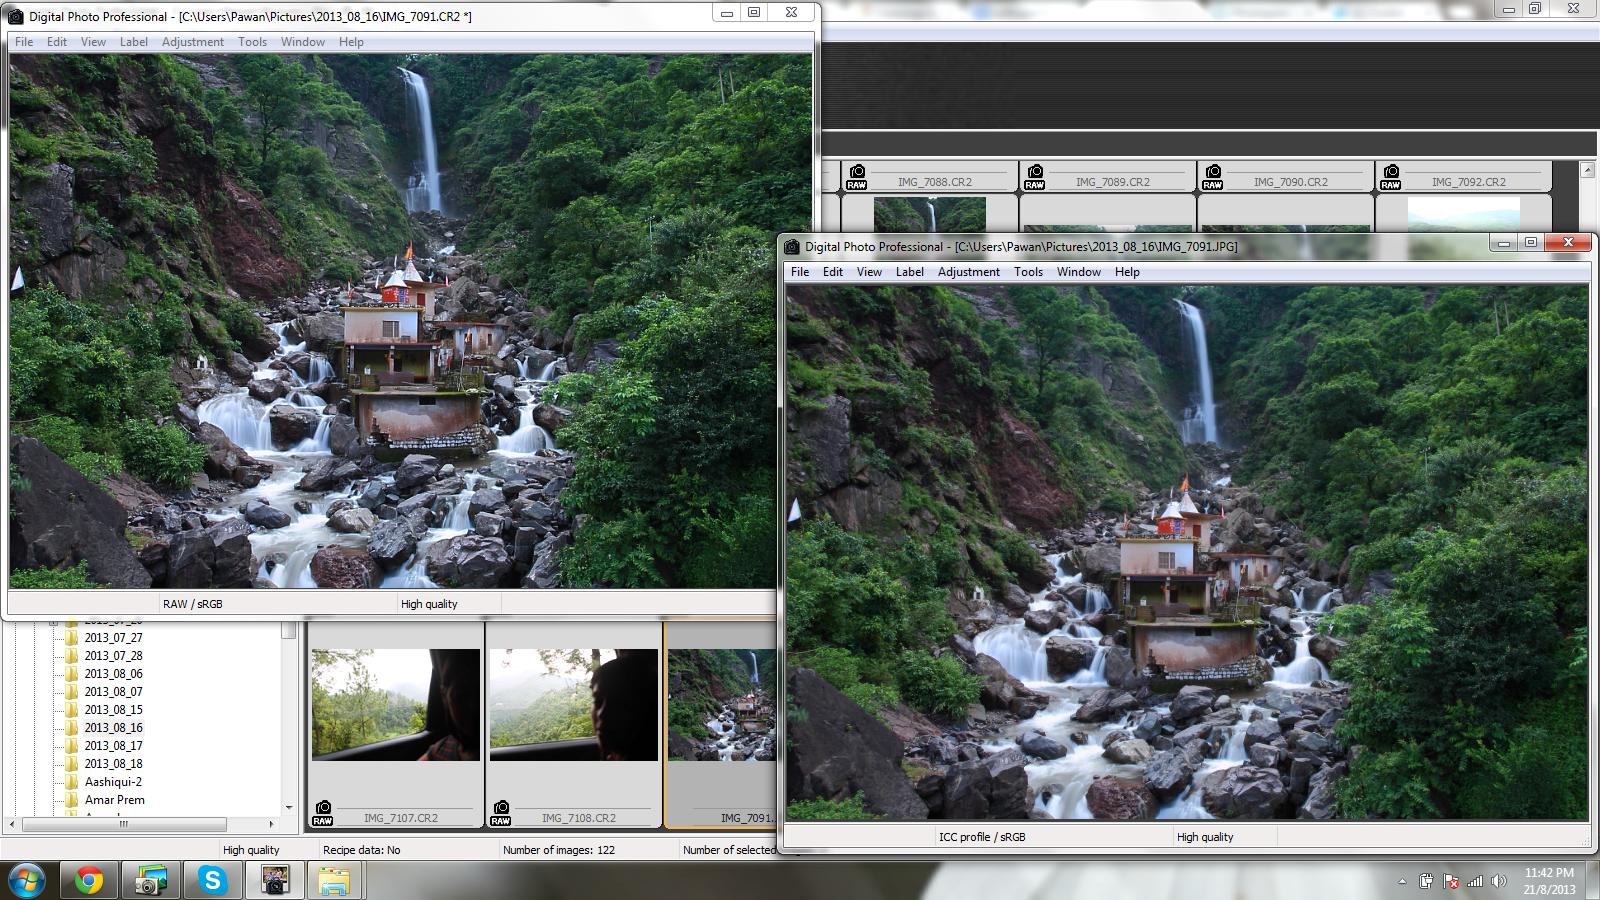Select folder 2013_08_16 in the tree
Image resolution: width=1600 pixels, height=900 pixels.
[113, 728]
